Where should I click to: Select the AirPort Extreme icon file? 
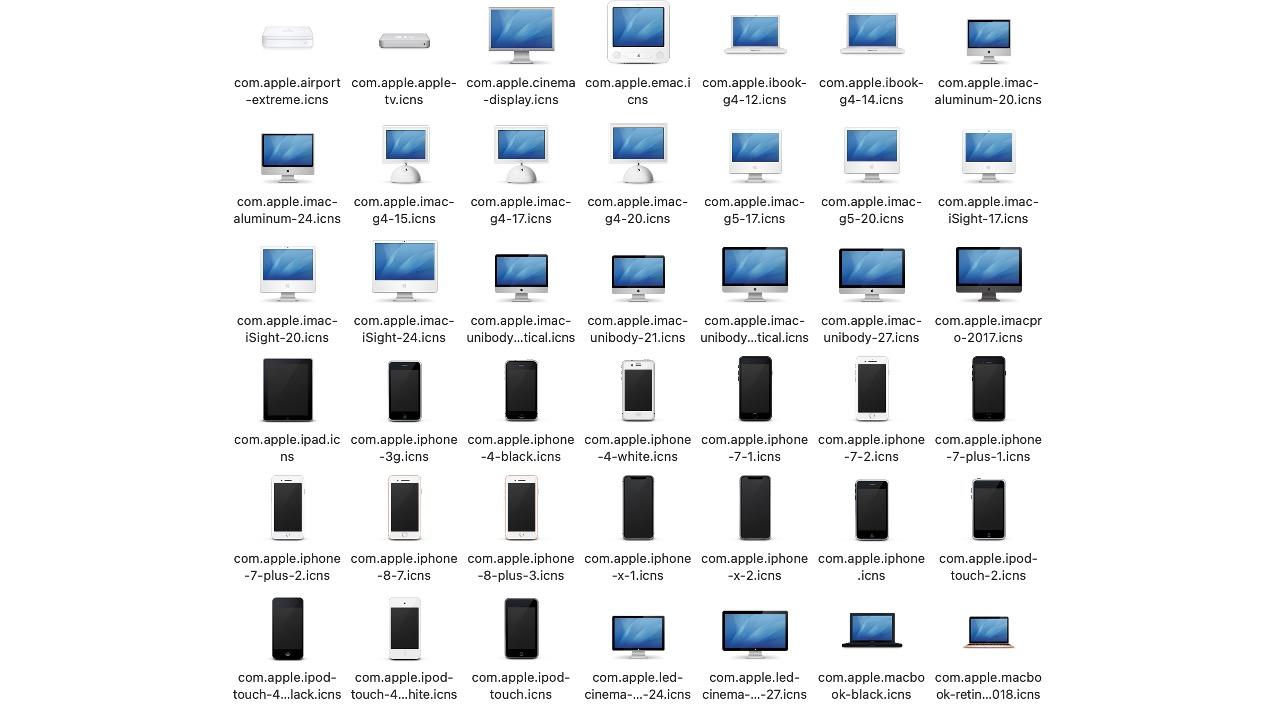(x=287, y=38)
